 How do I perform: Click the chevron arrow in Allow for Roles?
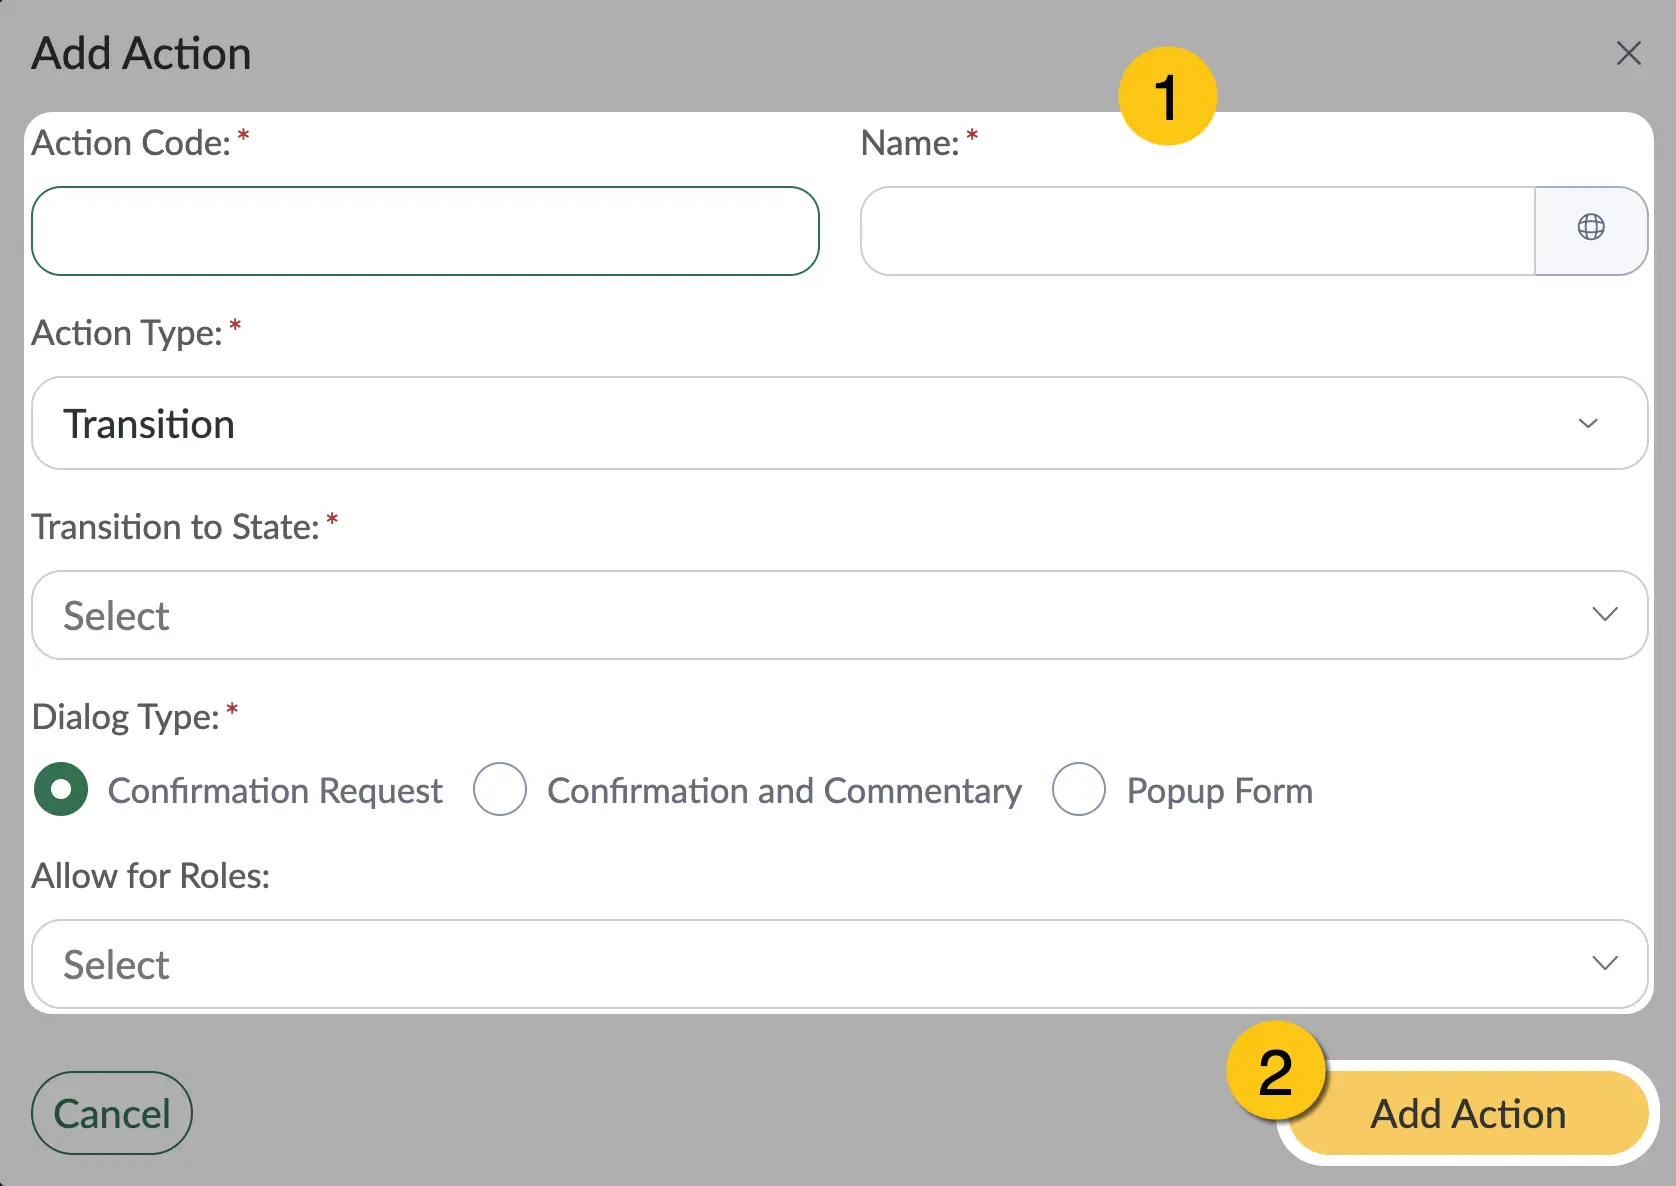[1604, 963]
